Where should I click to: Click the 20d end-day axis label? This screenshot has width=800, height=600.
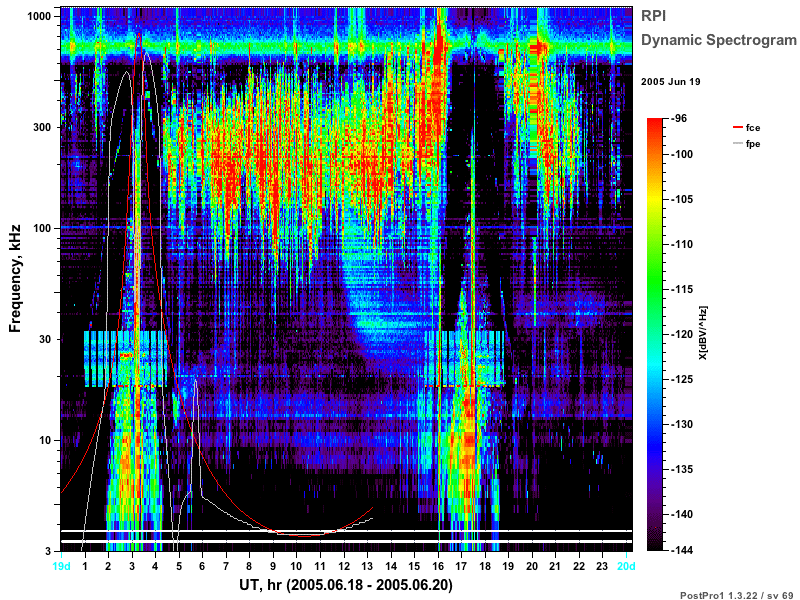[x=627, y=566]
